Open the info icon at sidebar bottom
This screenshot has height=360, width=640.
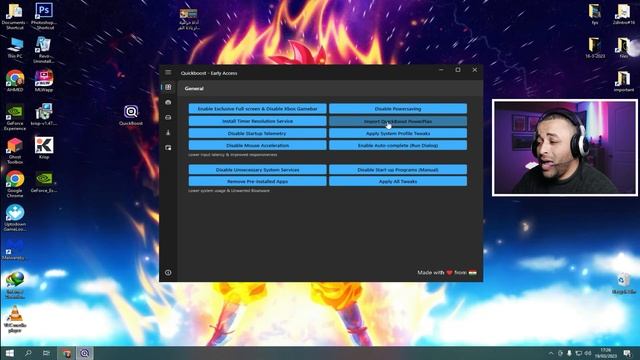168,273
